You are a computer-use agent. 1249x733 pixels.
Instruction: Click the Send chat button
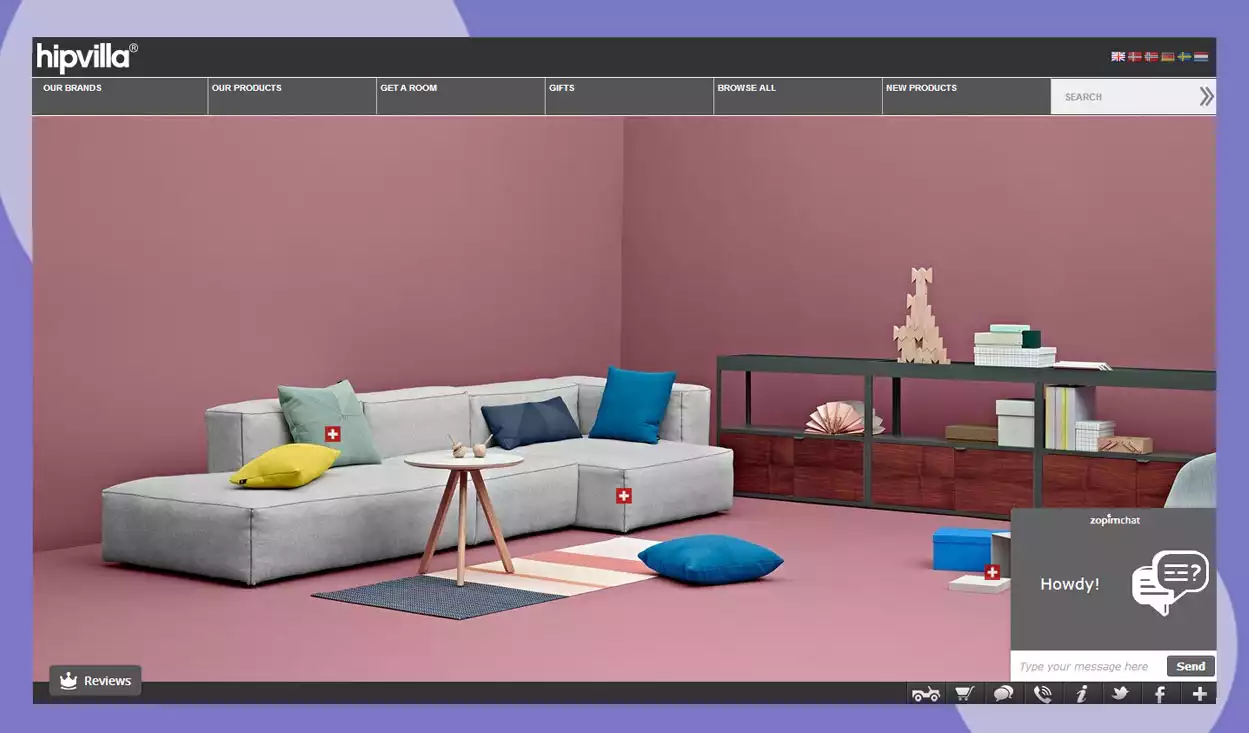(1190, 666)
